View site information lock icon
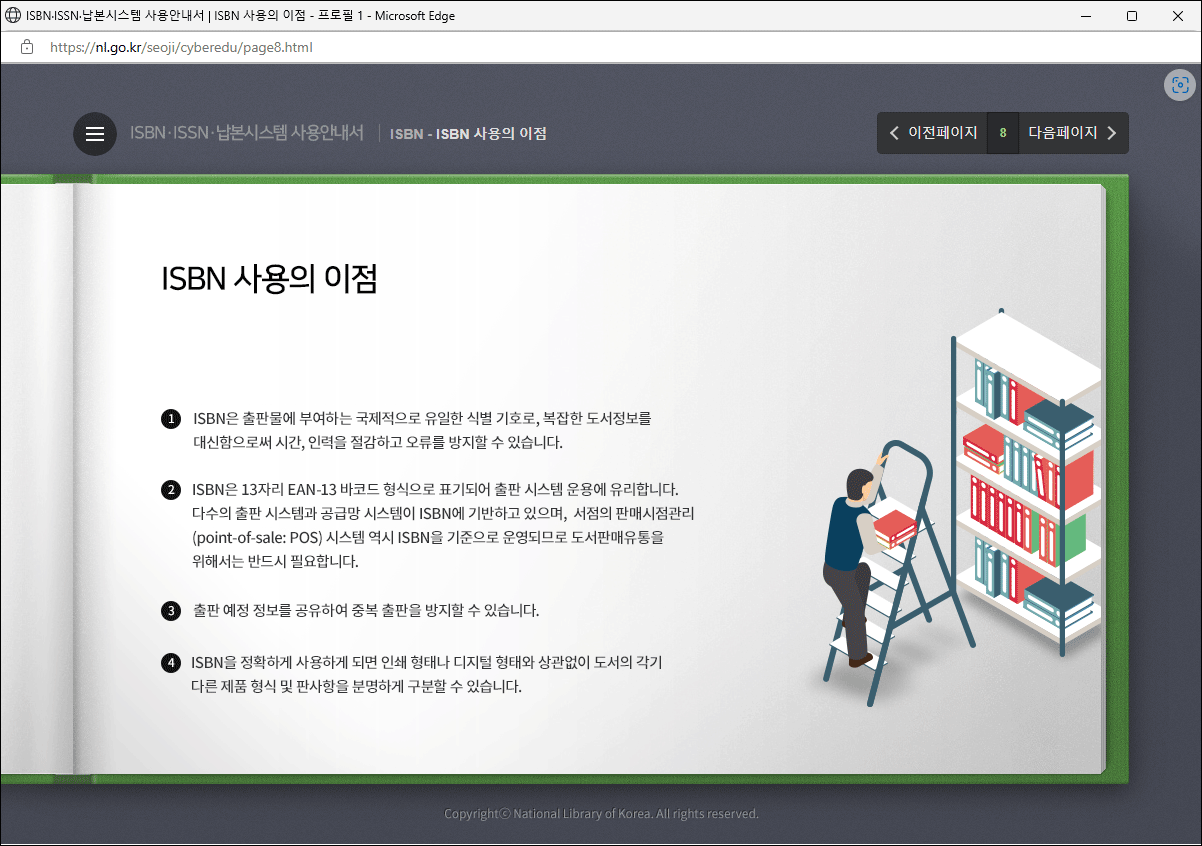 27,47
